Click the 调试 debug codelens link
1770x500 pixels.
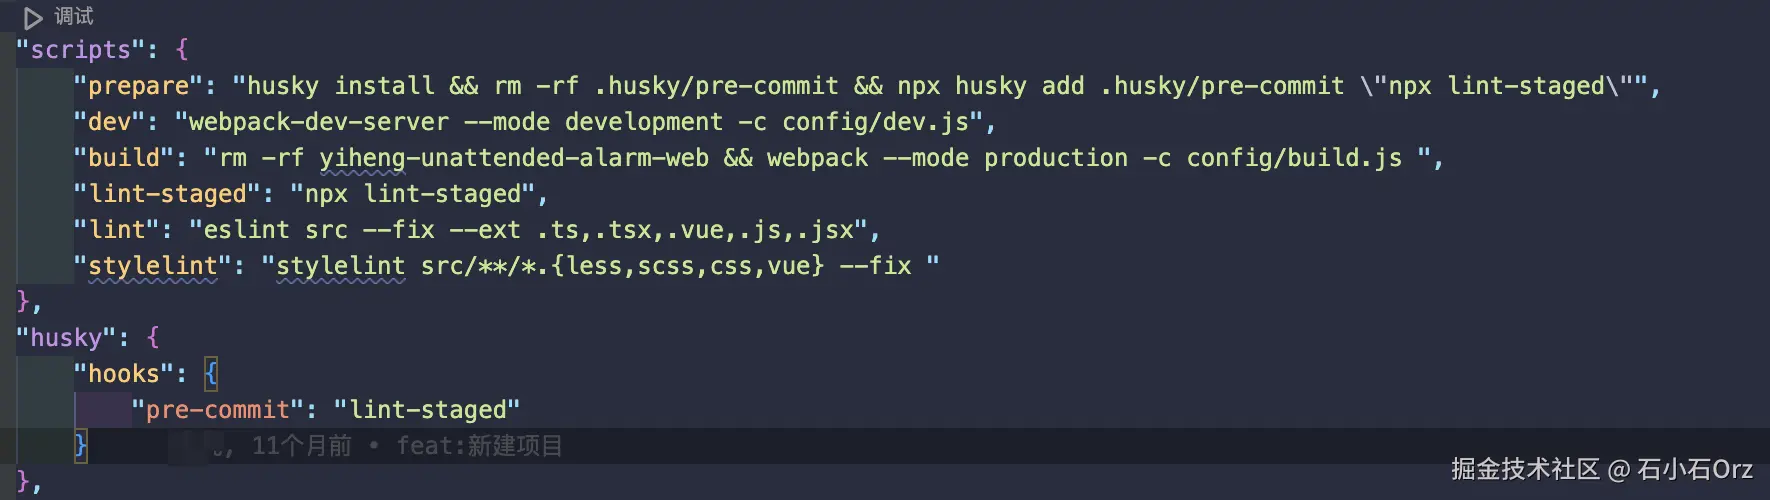click(x=74, y=17)
